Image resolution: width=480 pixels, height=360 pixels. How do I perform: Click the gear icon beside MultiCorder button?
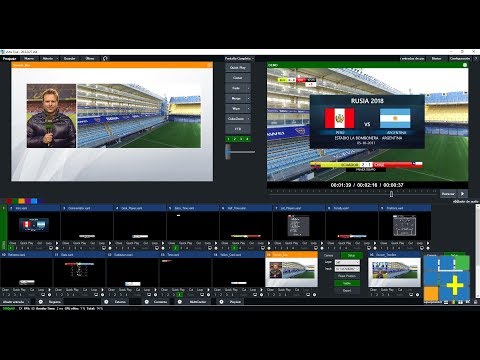[x=180, y=302]
